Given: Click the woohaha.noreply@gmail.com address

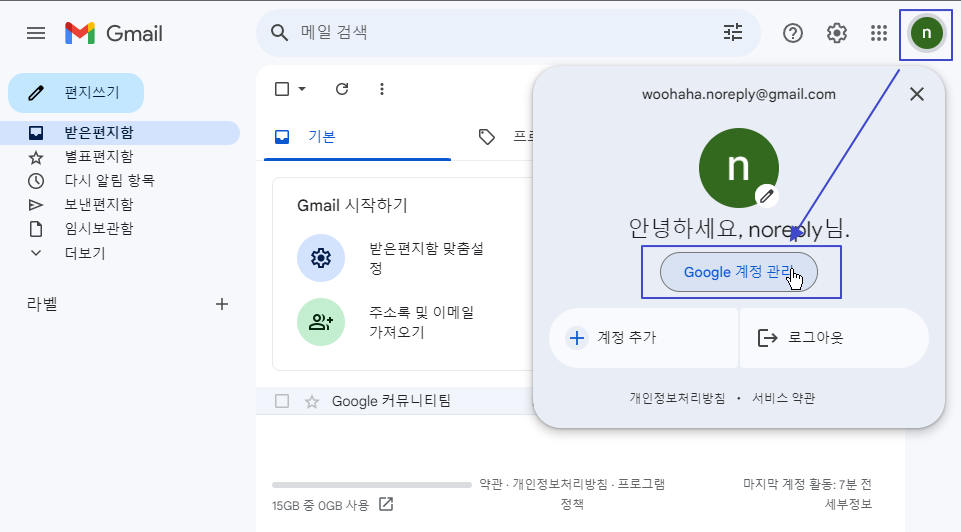Looking at the screenshot, I should [739, 94].
